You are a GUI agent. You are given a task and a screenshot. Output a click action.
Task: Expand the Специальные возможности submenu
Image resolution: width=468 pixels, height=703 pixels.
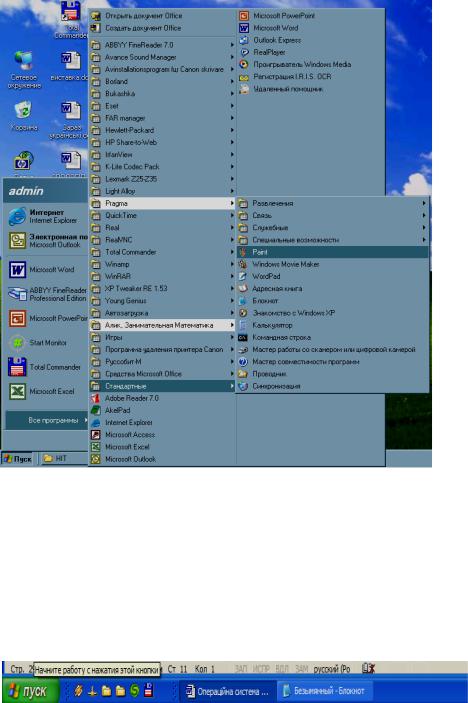coord(332,240)
